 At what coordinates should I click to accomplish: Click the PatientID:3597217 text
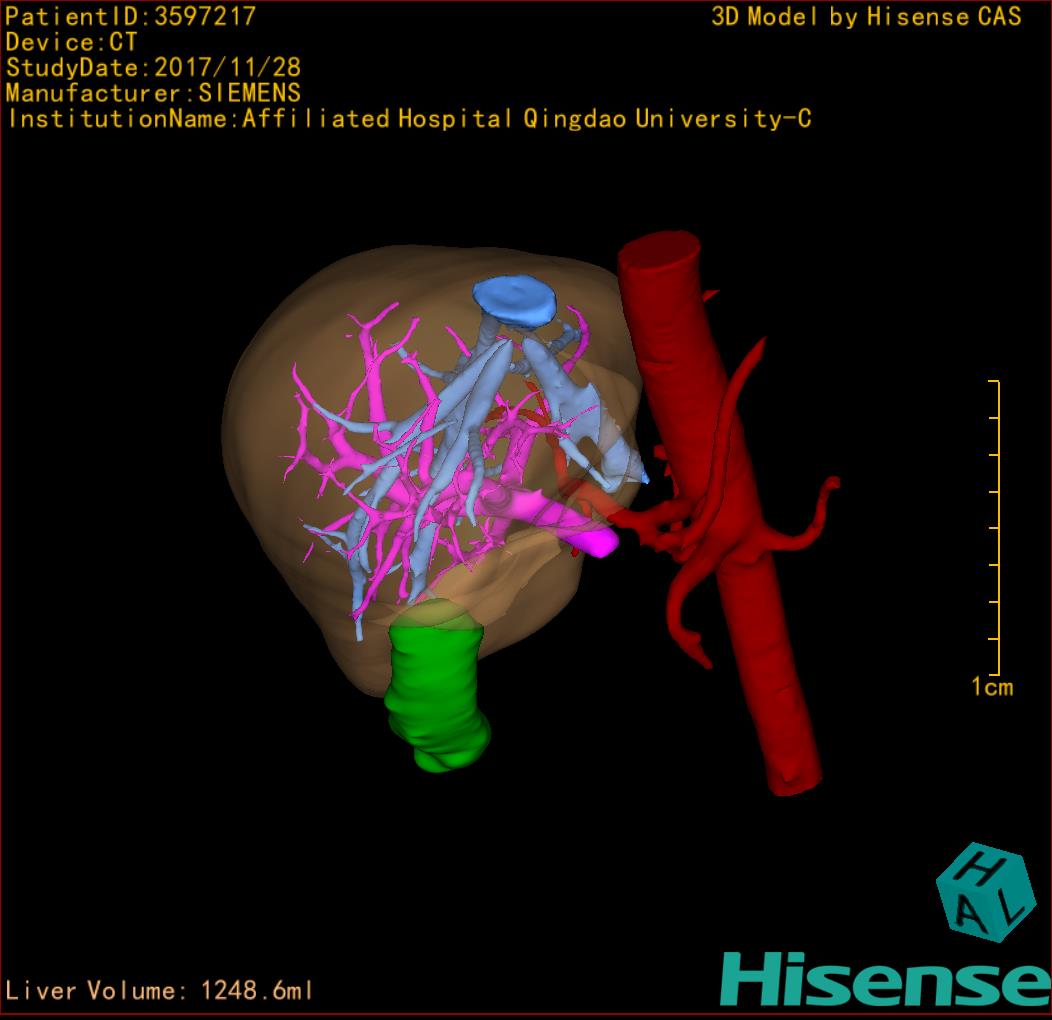(130, 16)
